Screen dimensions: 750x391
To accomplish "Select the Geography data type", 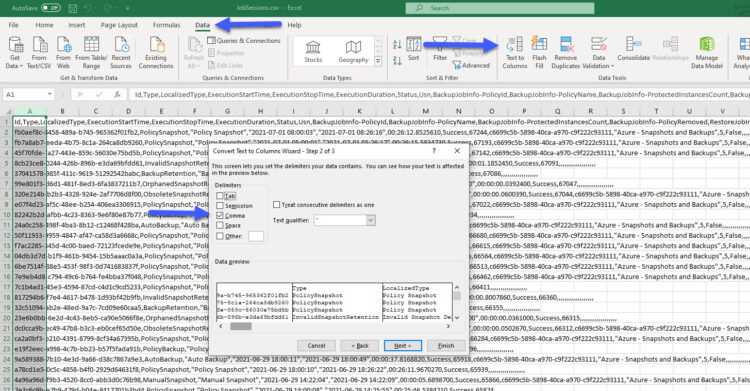I will [353, 51].
